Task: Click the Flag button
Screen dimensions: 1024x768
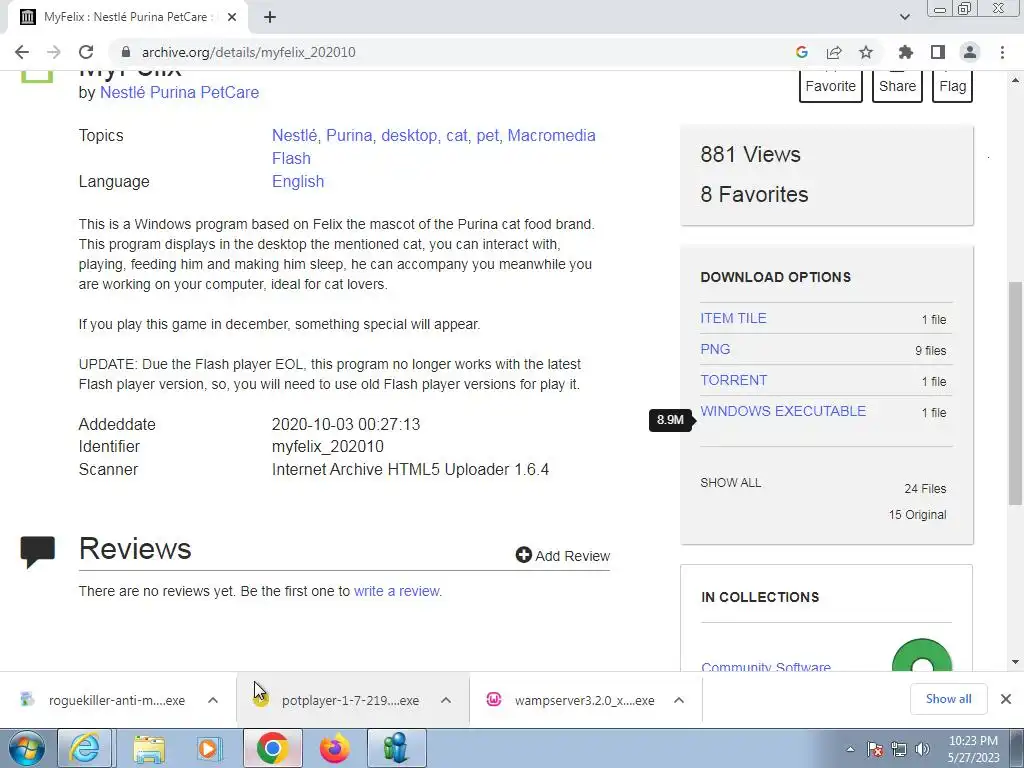Action: 953,86
